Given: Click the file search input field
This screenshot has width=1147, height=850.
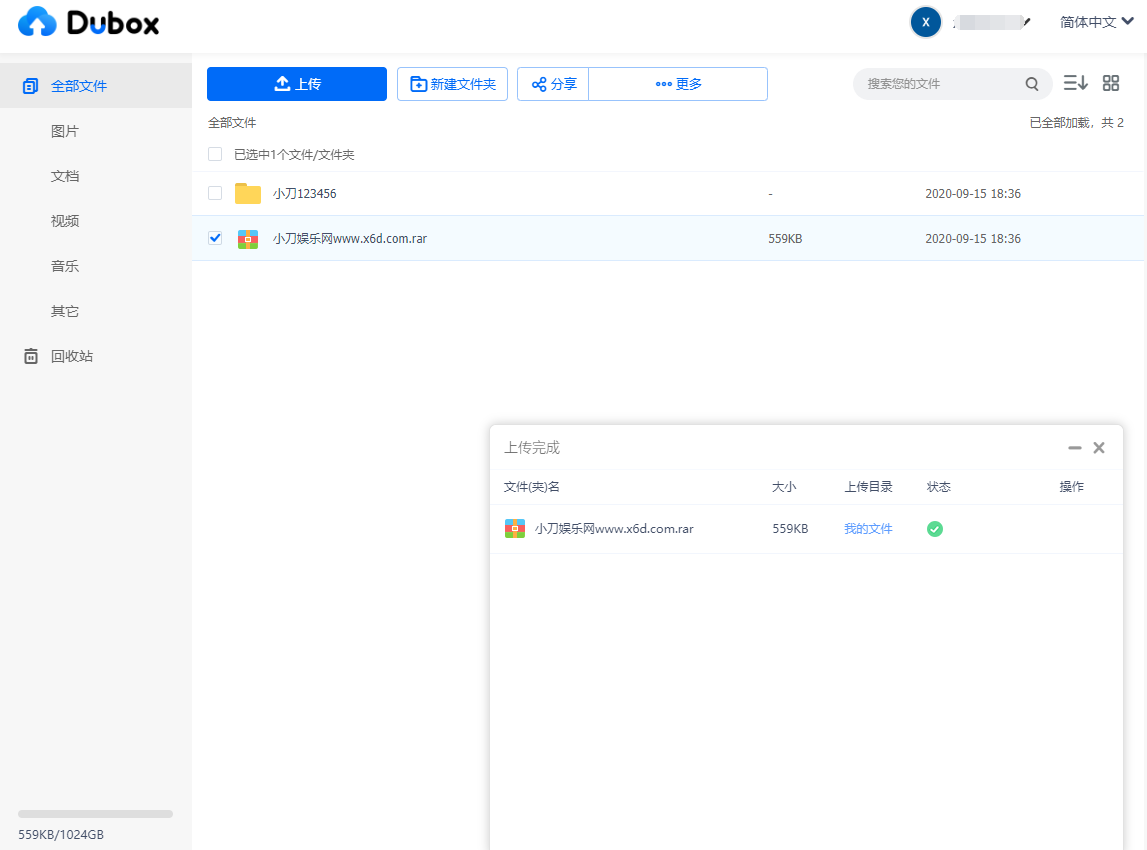Looking at the screenshot, I should coord(940,84).
